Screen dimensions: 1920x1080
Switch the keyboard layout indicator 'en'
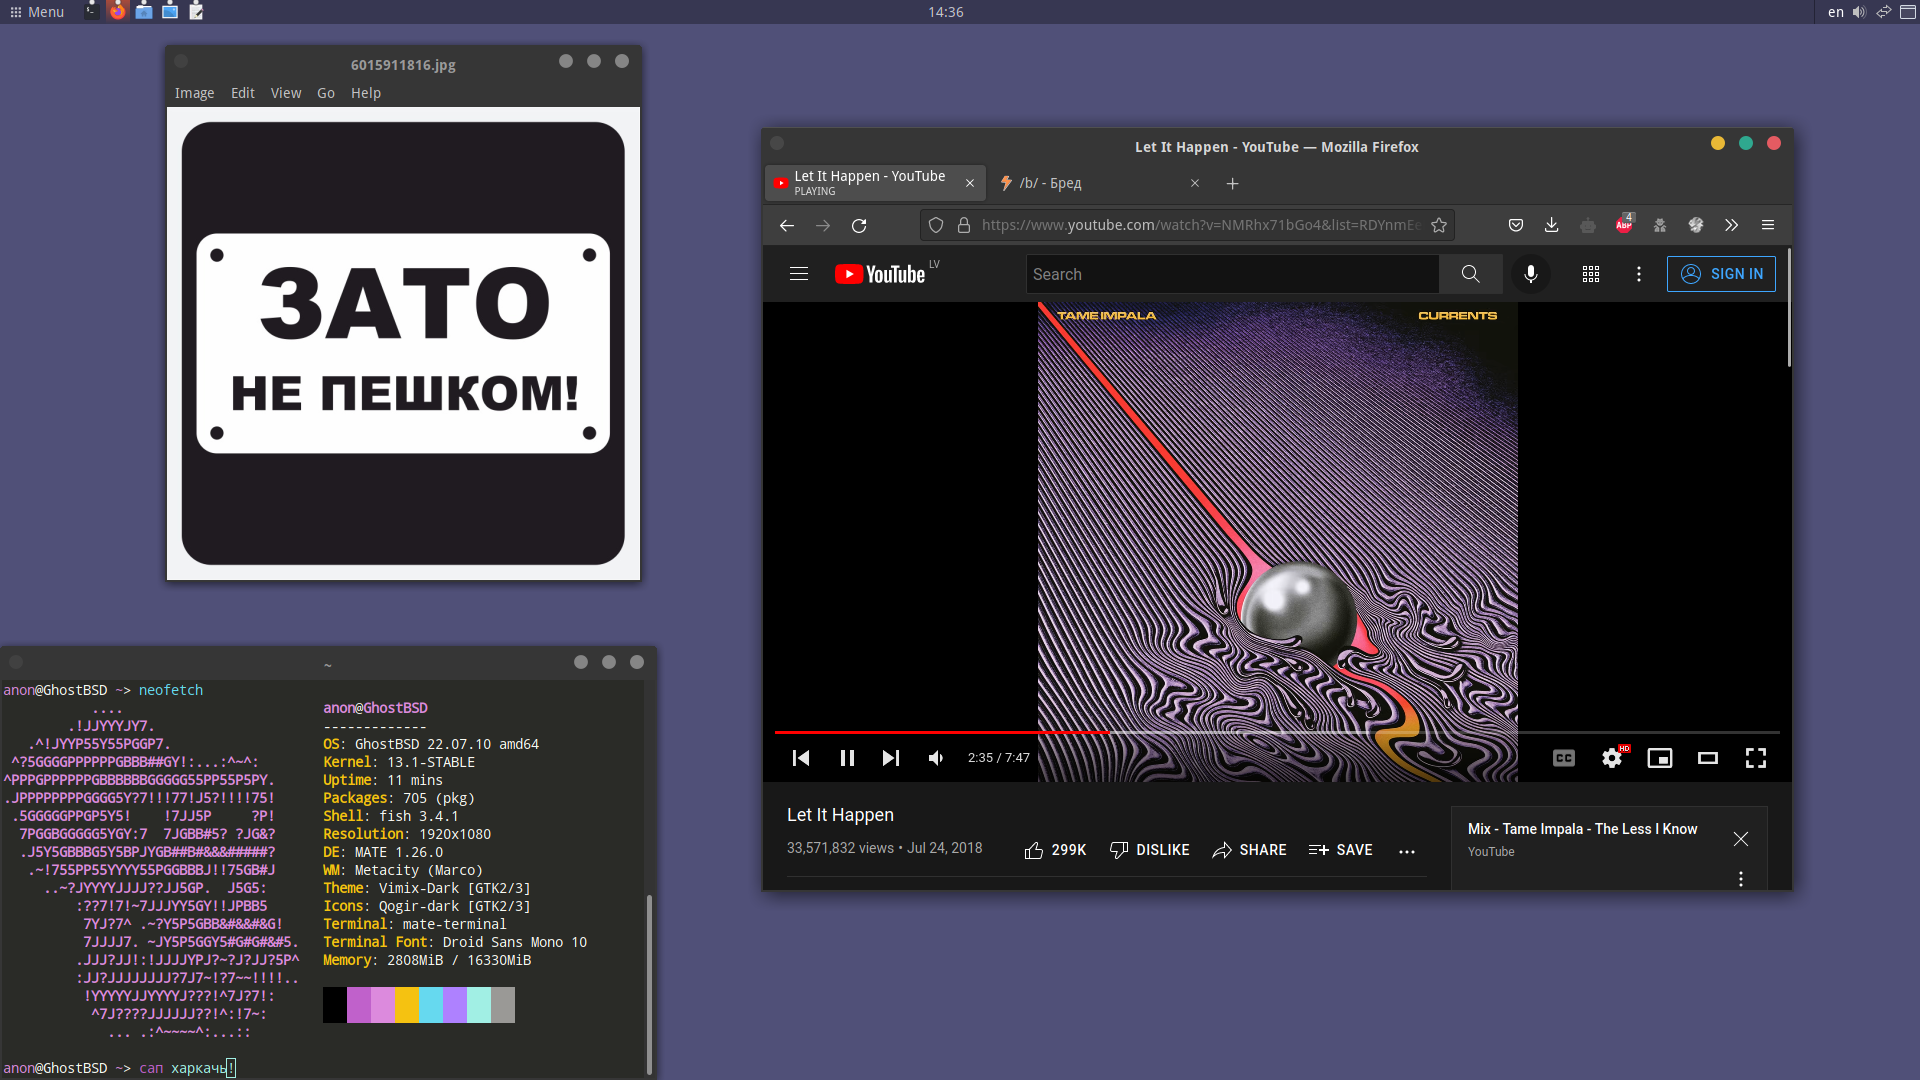[x=1836, y=12]
